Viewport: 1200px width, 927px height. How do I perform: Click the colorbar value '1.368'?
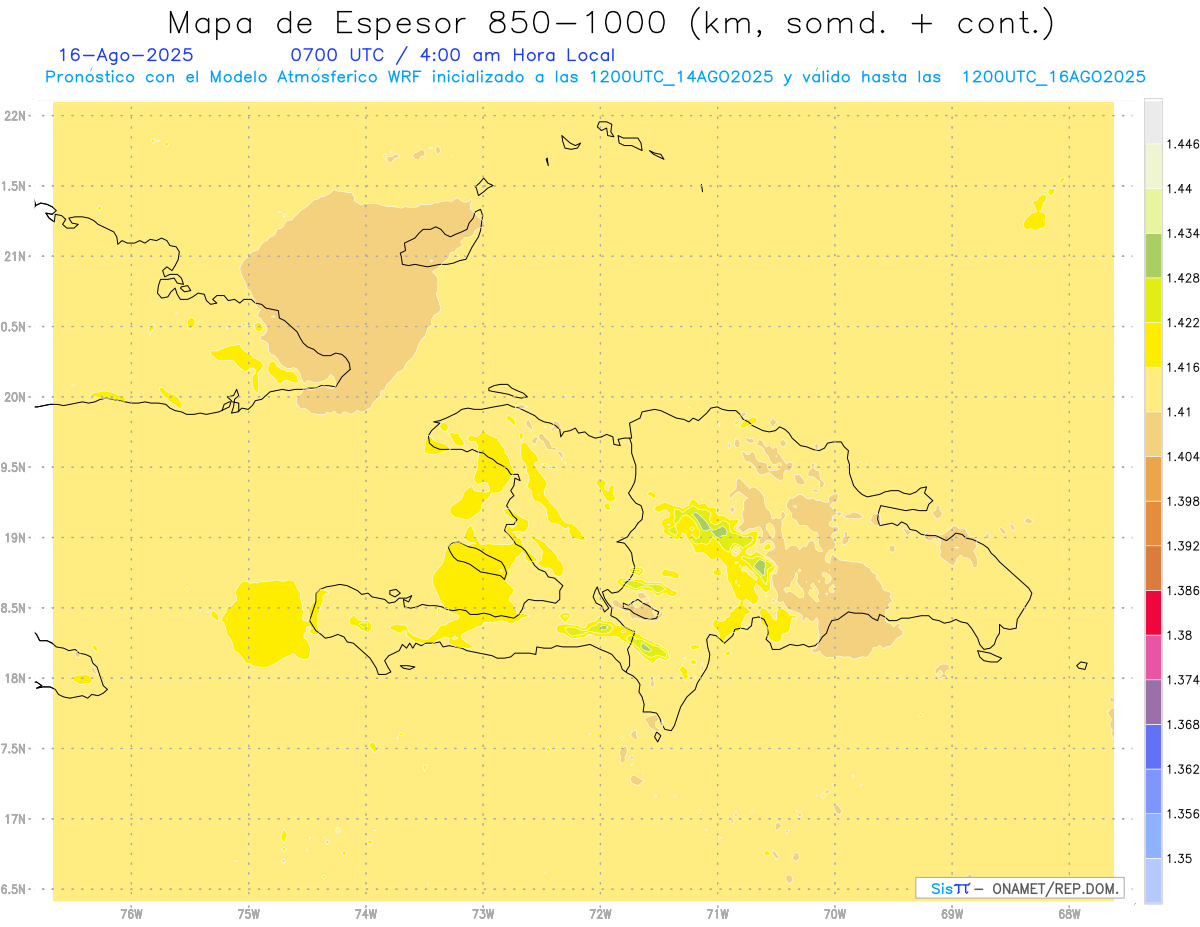click(1183, 724)
